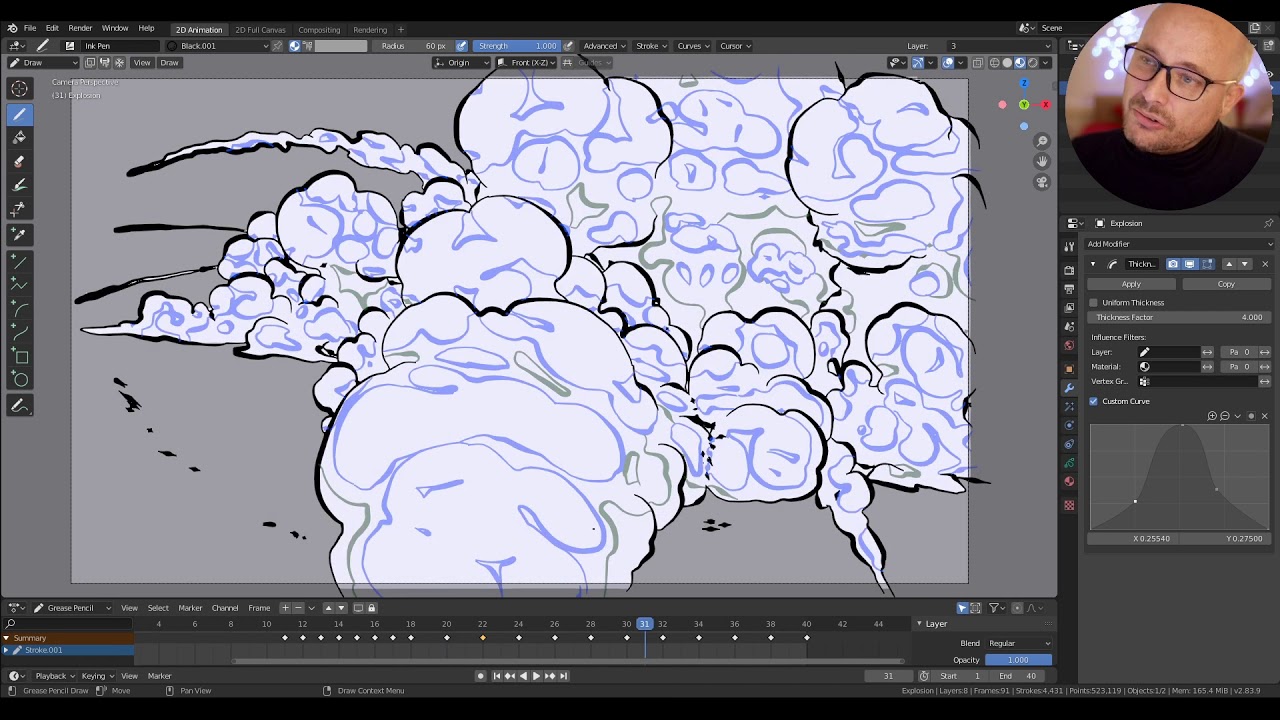Click the viewport zoom magnifier icon

pyautogui.click(x=1042, y=141)
